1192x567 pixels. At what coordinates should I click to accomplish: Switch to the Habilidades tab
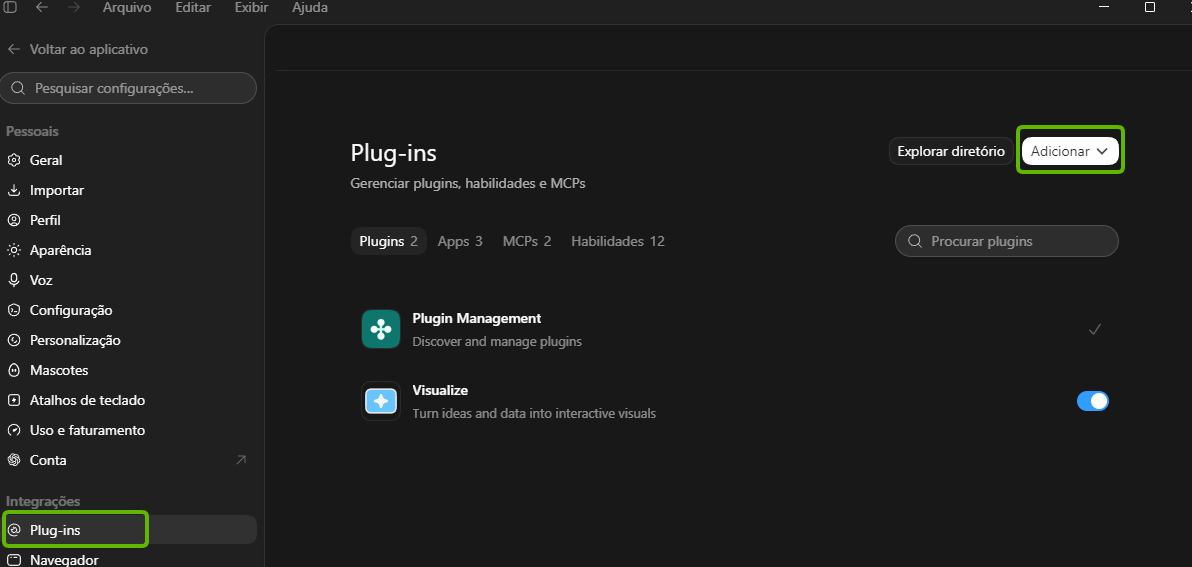tap(618, 241)
